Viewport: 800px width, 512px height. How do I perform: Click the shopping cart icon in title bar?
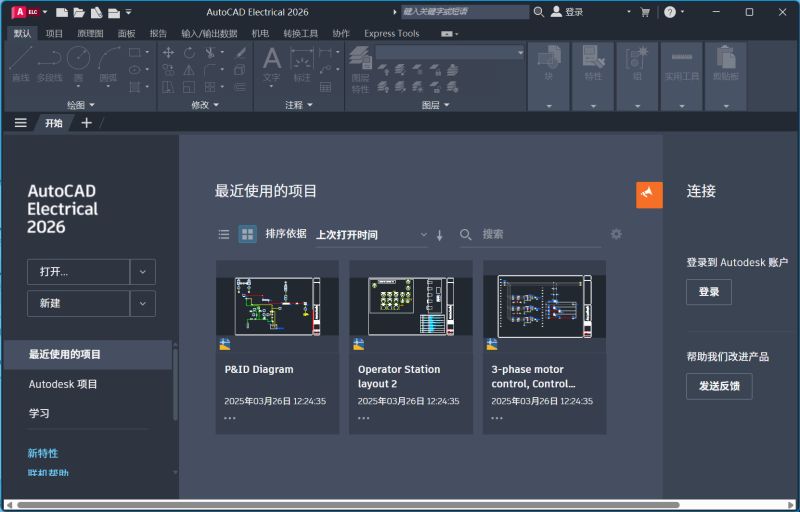coord(645,12)
